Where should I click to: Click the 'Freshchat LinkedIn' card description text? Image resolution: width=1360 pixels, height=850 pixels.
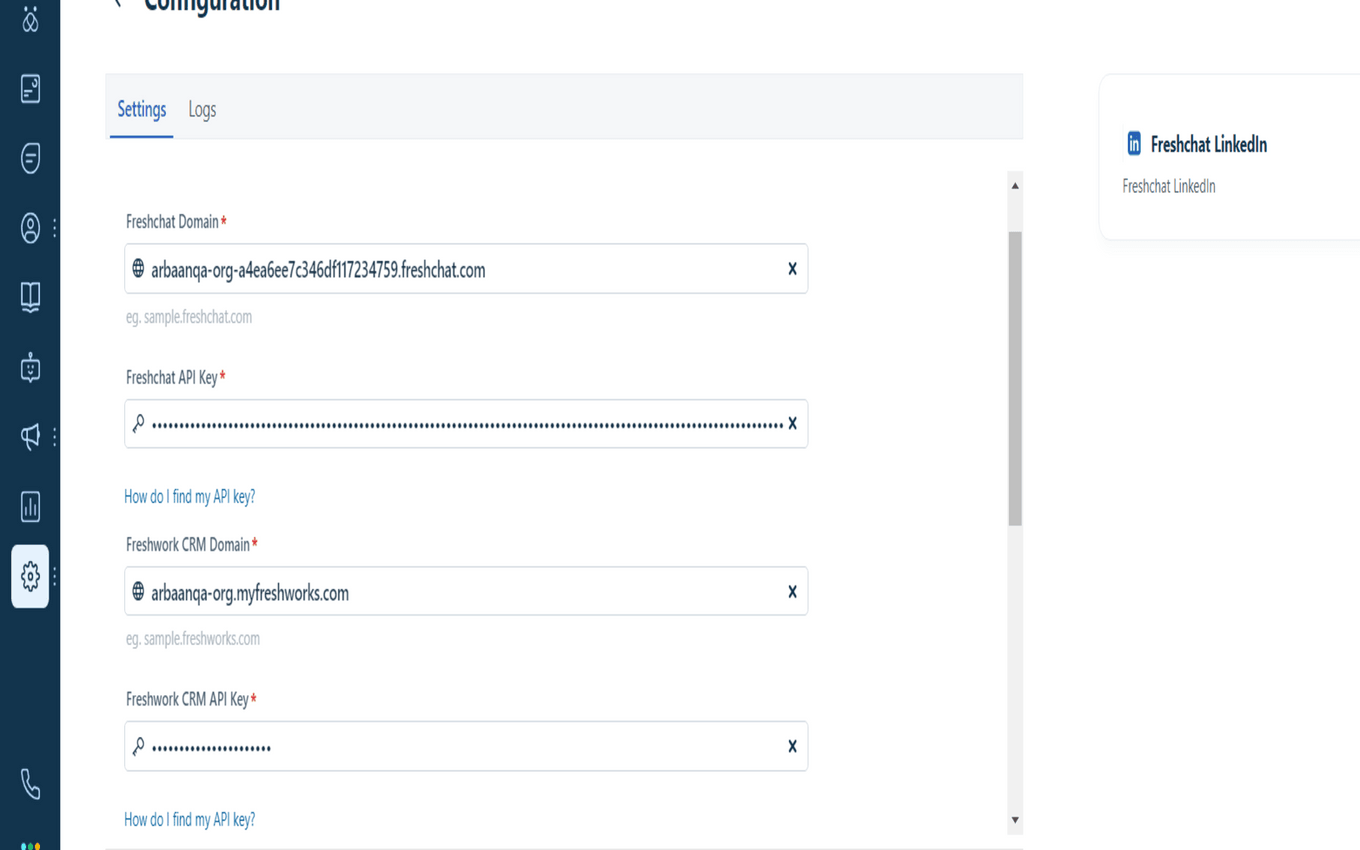point(1168,186)
